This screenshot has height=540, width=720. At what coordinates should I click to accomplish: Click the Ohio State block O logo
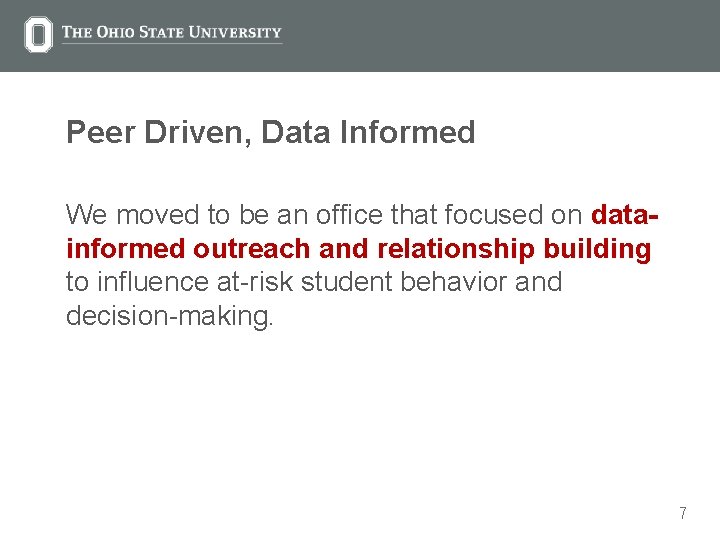pos(39,34)
